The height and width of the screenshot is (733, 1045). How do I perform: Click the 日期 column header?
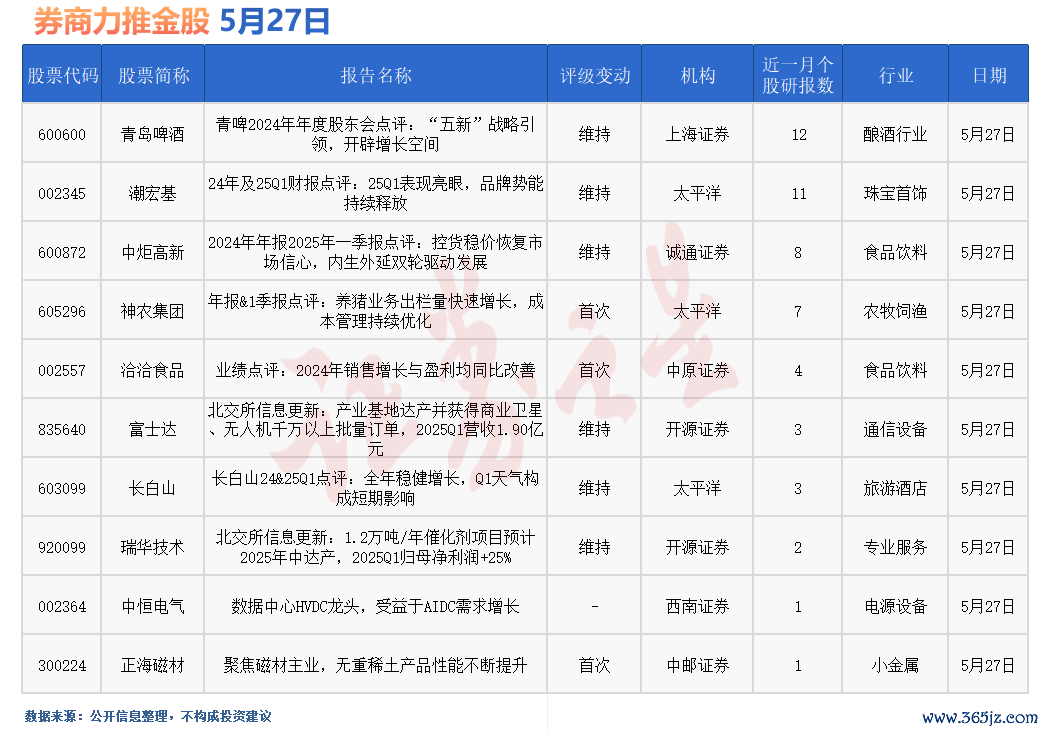(988, 75)
